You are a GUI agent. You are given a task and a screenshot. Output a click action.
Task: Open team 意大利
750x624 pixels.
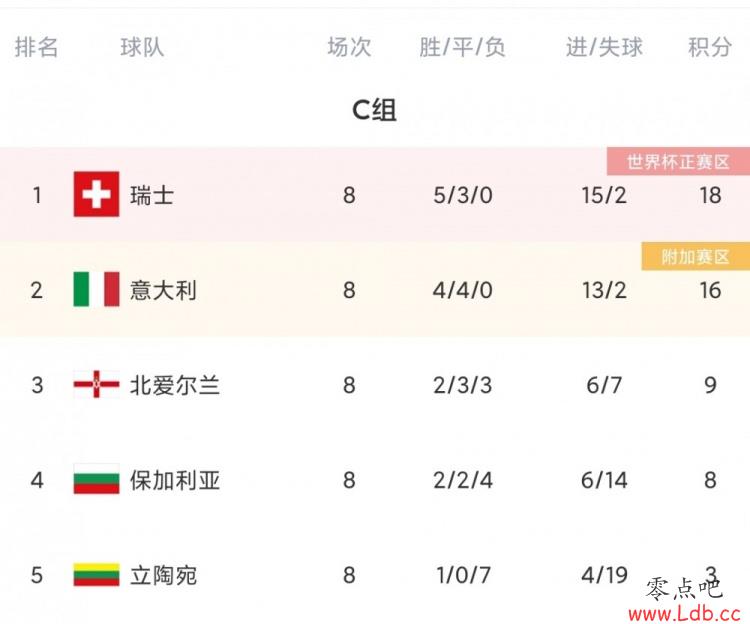[x=163, y=290]
